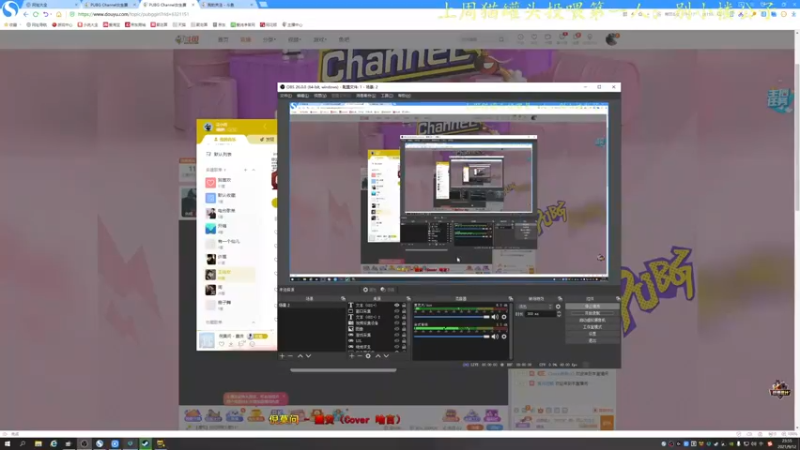
Task: Pop out the OBS Controls dock
Action: pos(618,298)
